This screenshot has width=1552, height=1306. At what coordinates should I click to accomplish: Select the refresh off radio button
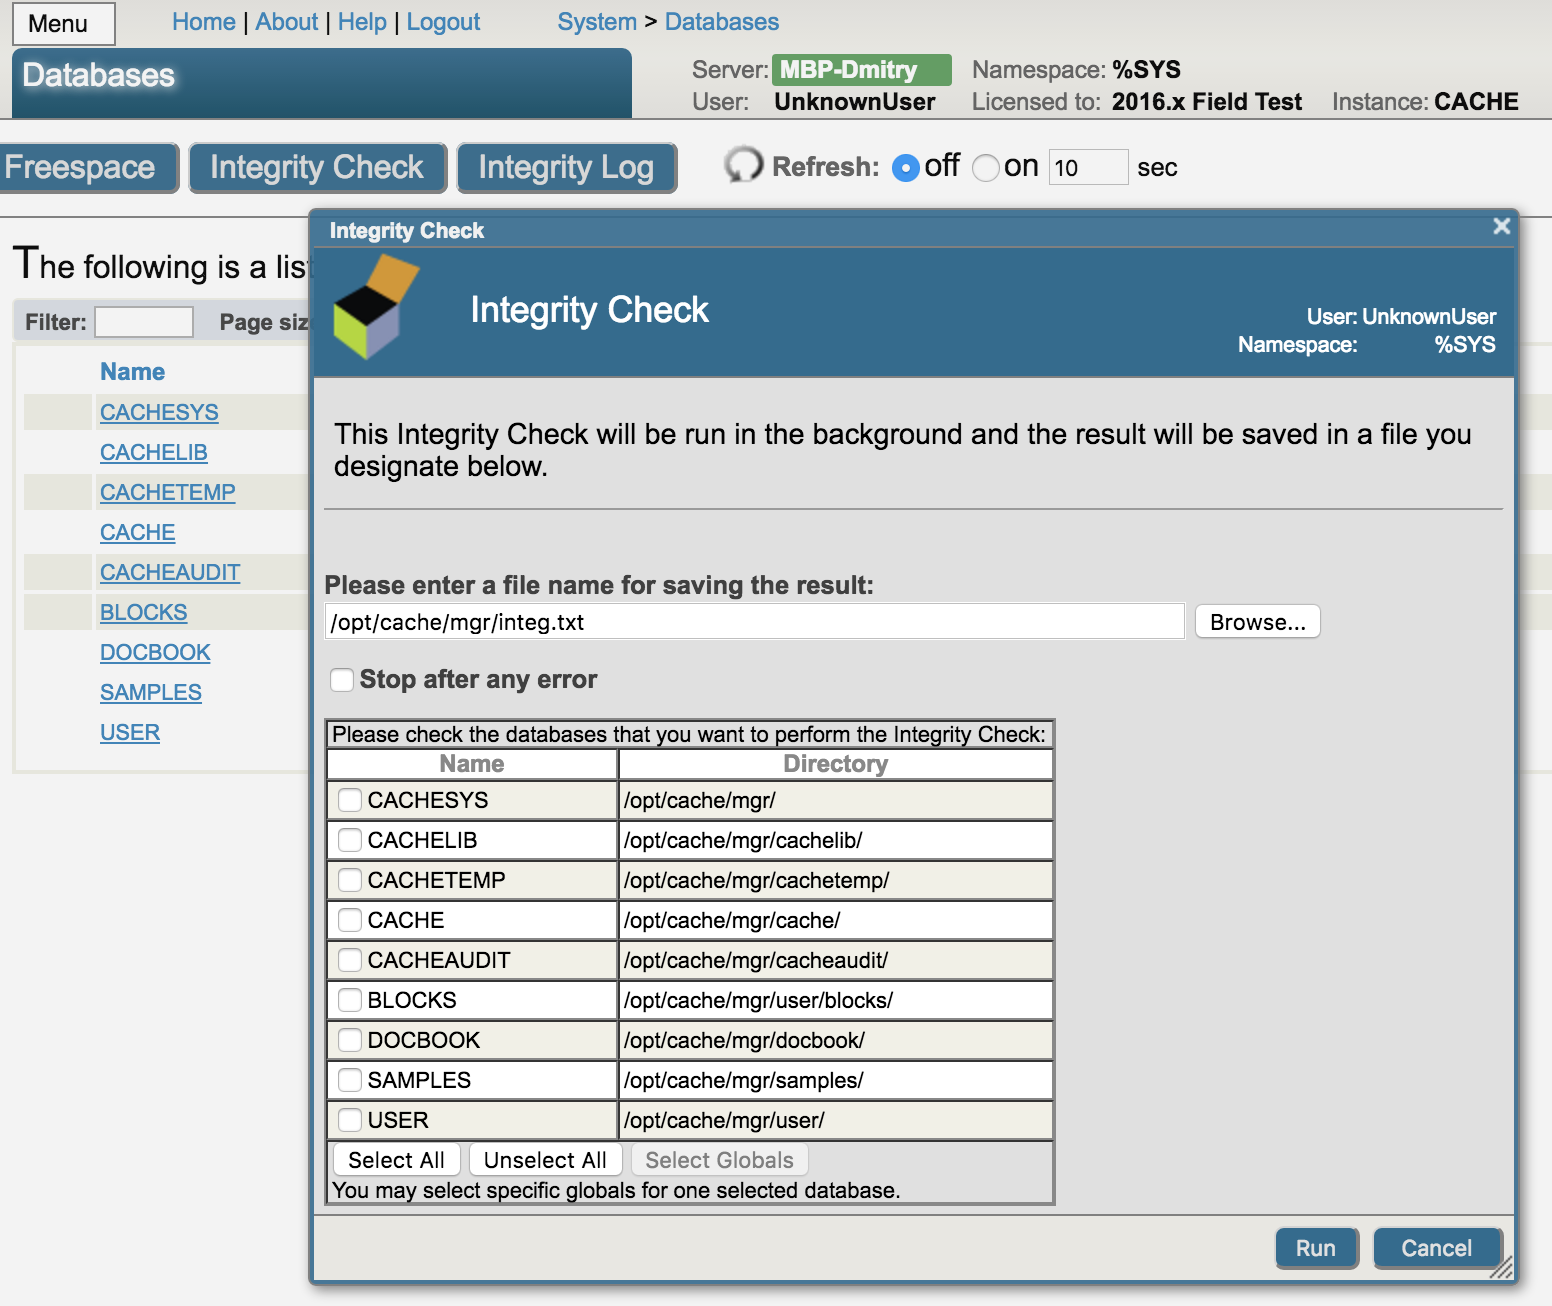905,168
